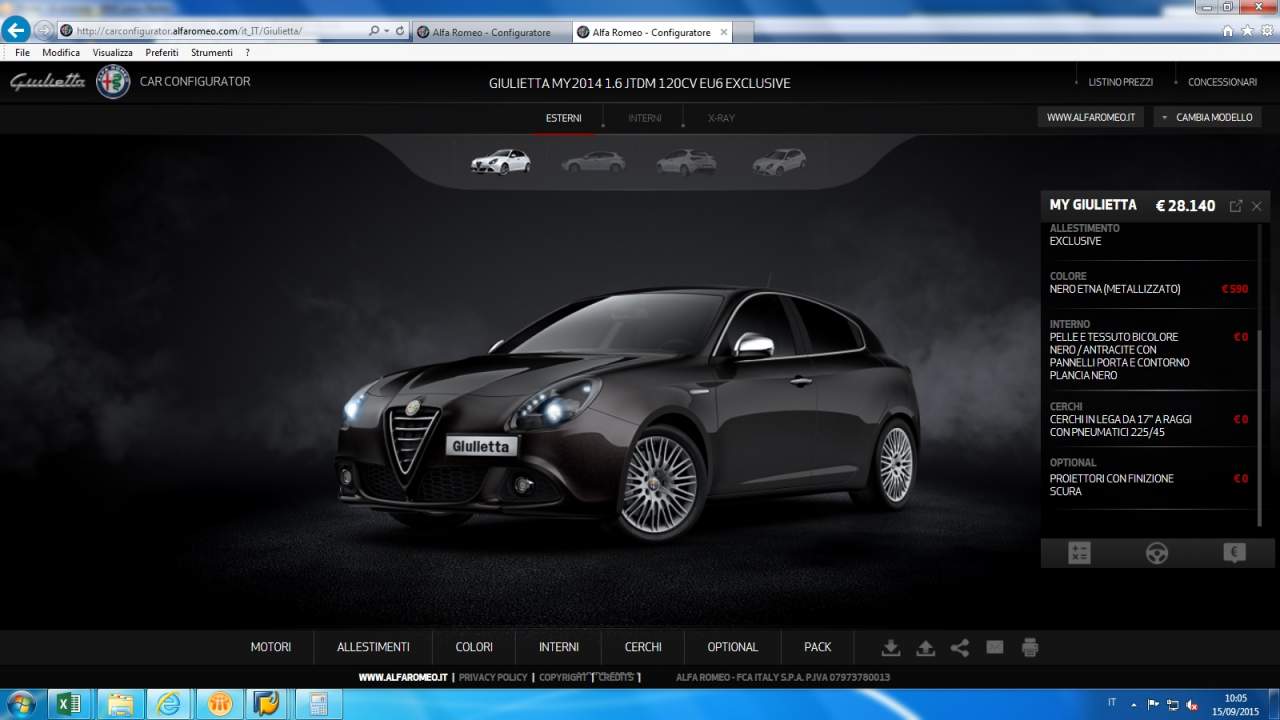Go back with the browser back arrow
1280x720 pixels.
pos(16,30)
